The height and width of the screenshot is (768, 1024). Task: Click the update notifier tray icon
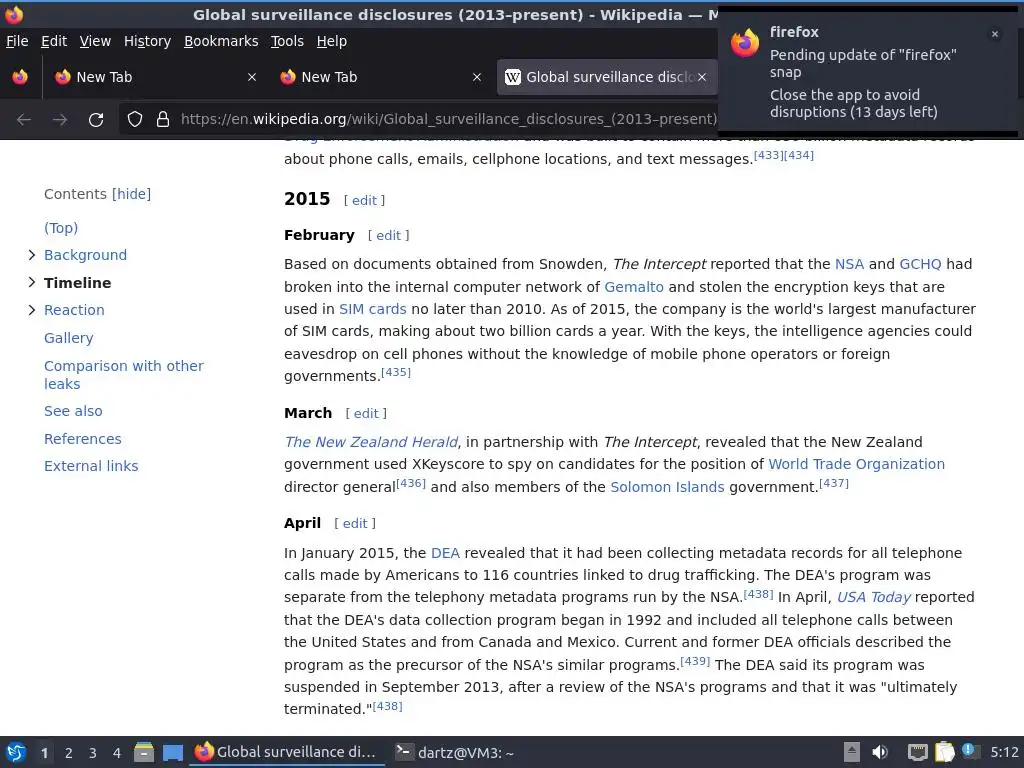point(969,751)
